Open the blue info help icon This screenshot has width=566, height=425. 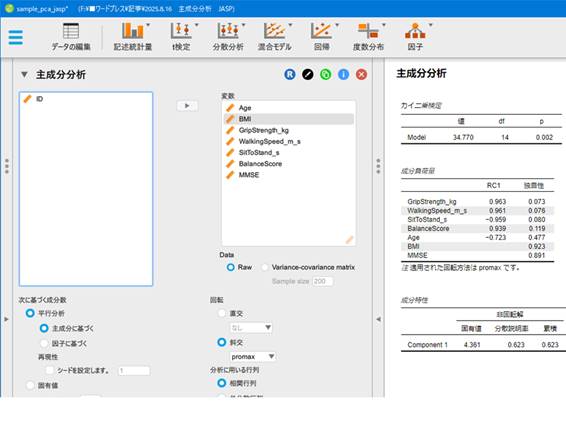point(344,74)
